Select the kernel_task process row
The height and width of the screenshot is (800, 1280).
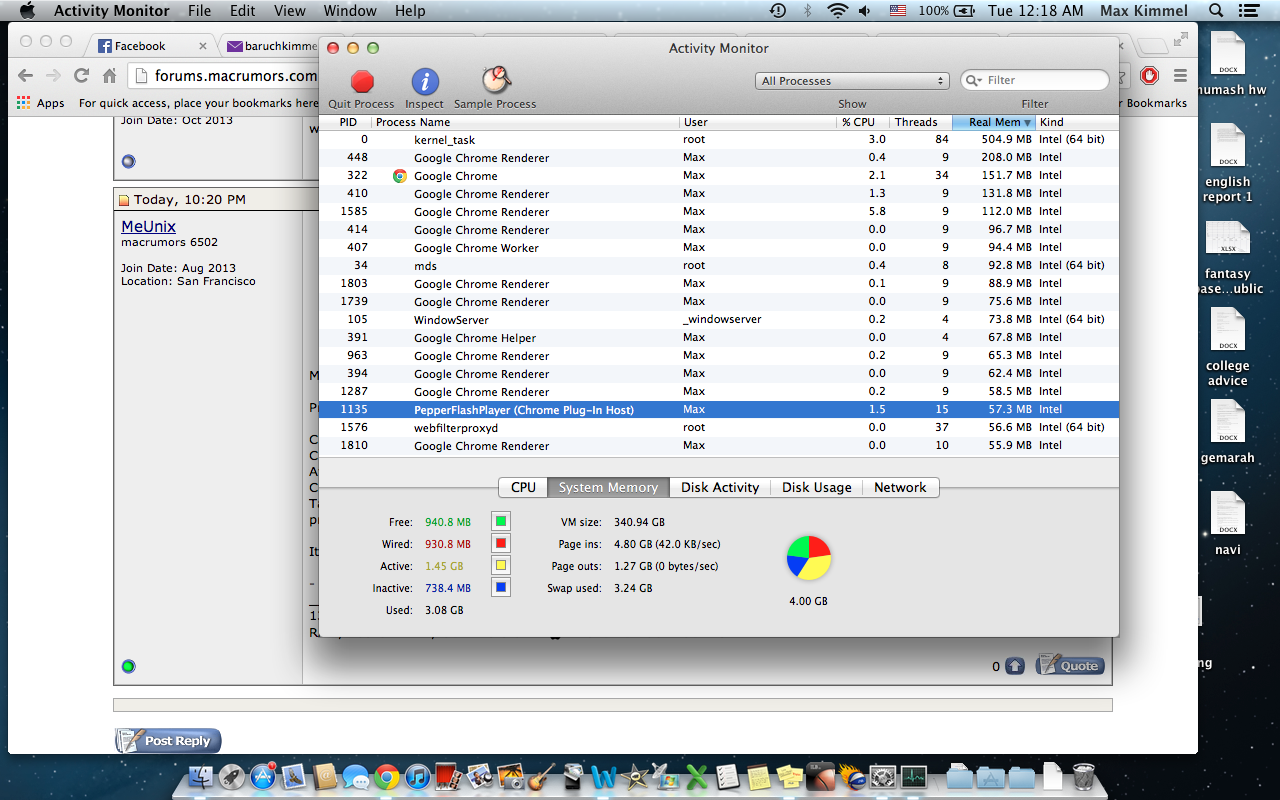[719, 139]
